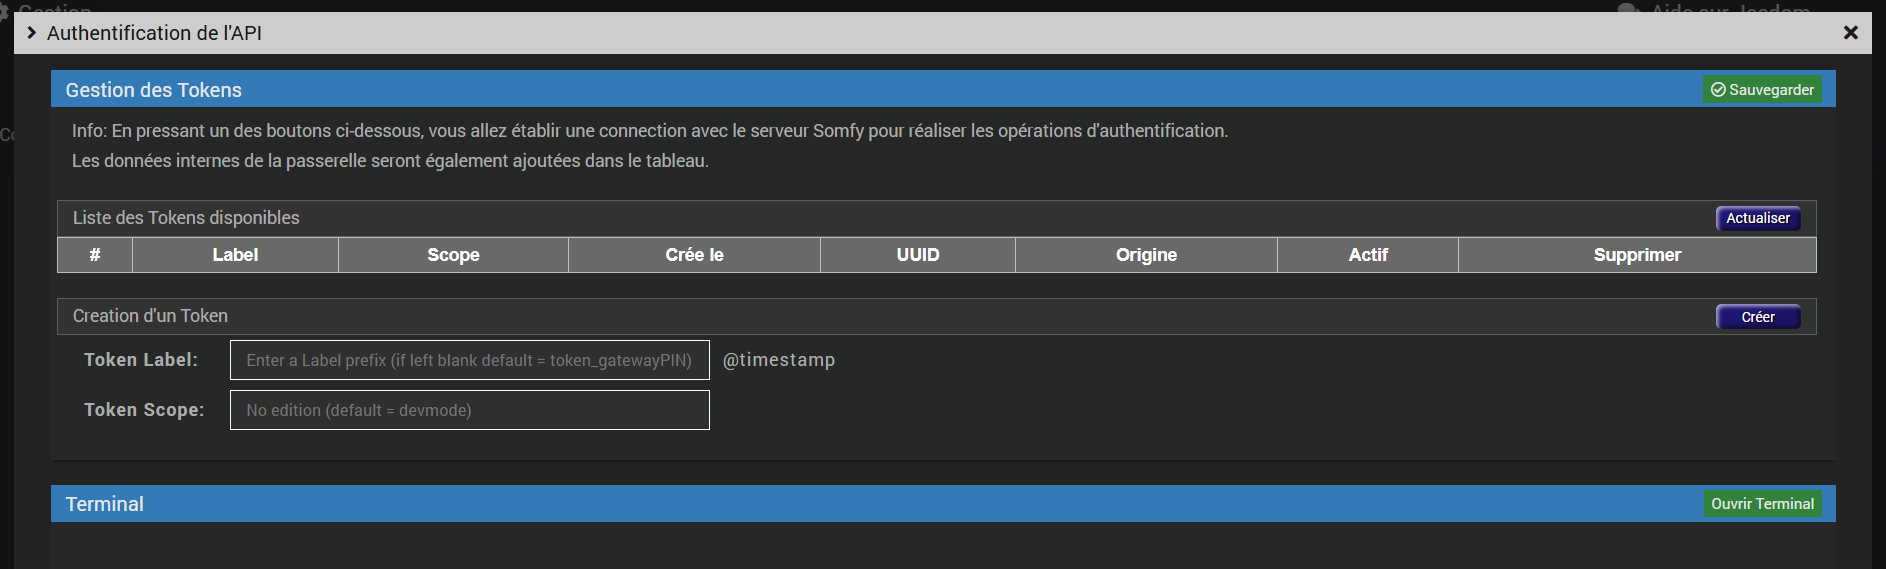
Task: Click the @timestamp suffix text
Action: [779, 360]
